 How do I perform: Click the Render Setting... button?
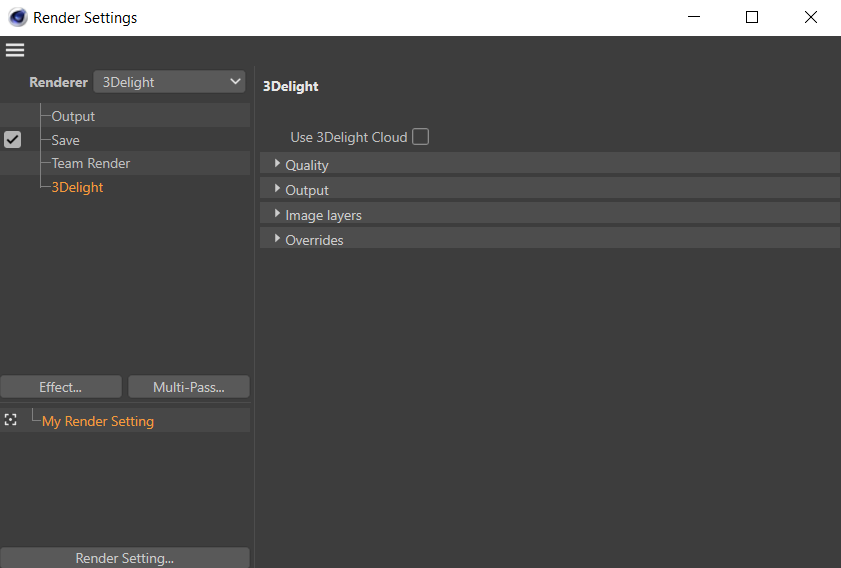[x=125, y=558]
